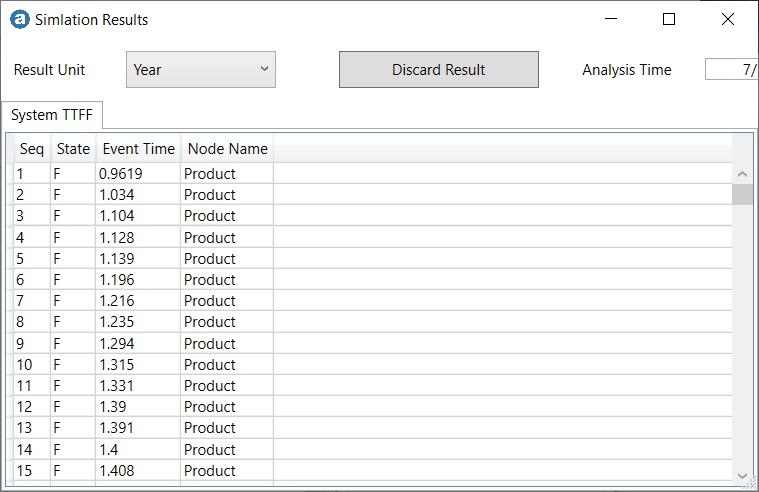
Task: Maximize the Simlation Results window
Action: point(669,19)
